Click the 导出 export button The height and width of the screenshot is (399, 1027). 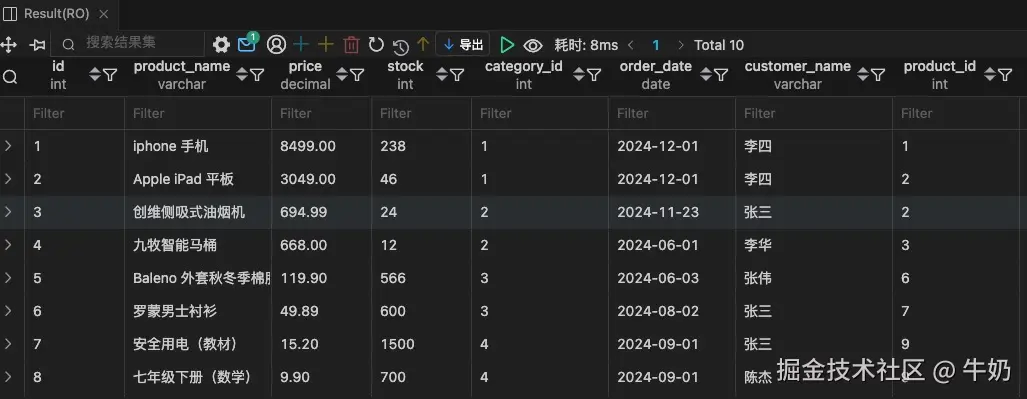[x=462, y=45]
